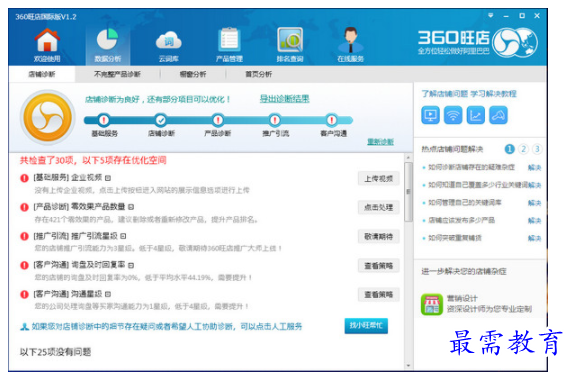Collapse the 企业视频 item details
Screen dimensions: 571x374
click(x=108, y=178)
